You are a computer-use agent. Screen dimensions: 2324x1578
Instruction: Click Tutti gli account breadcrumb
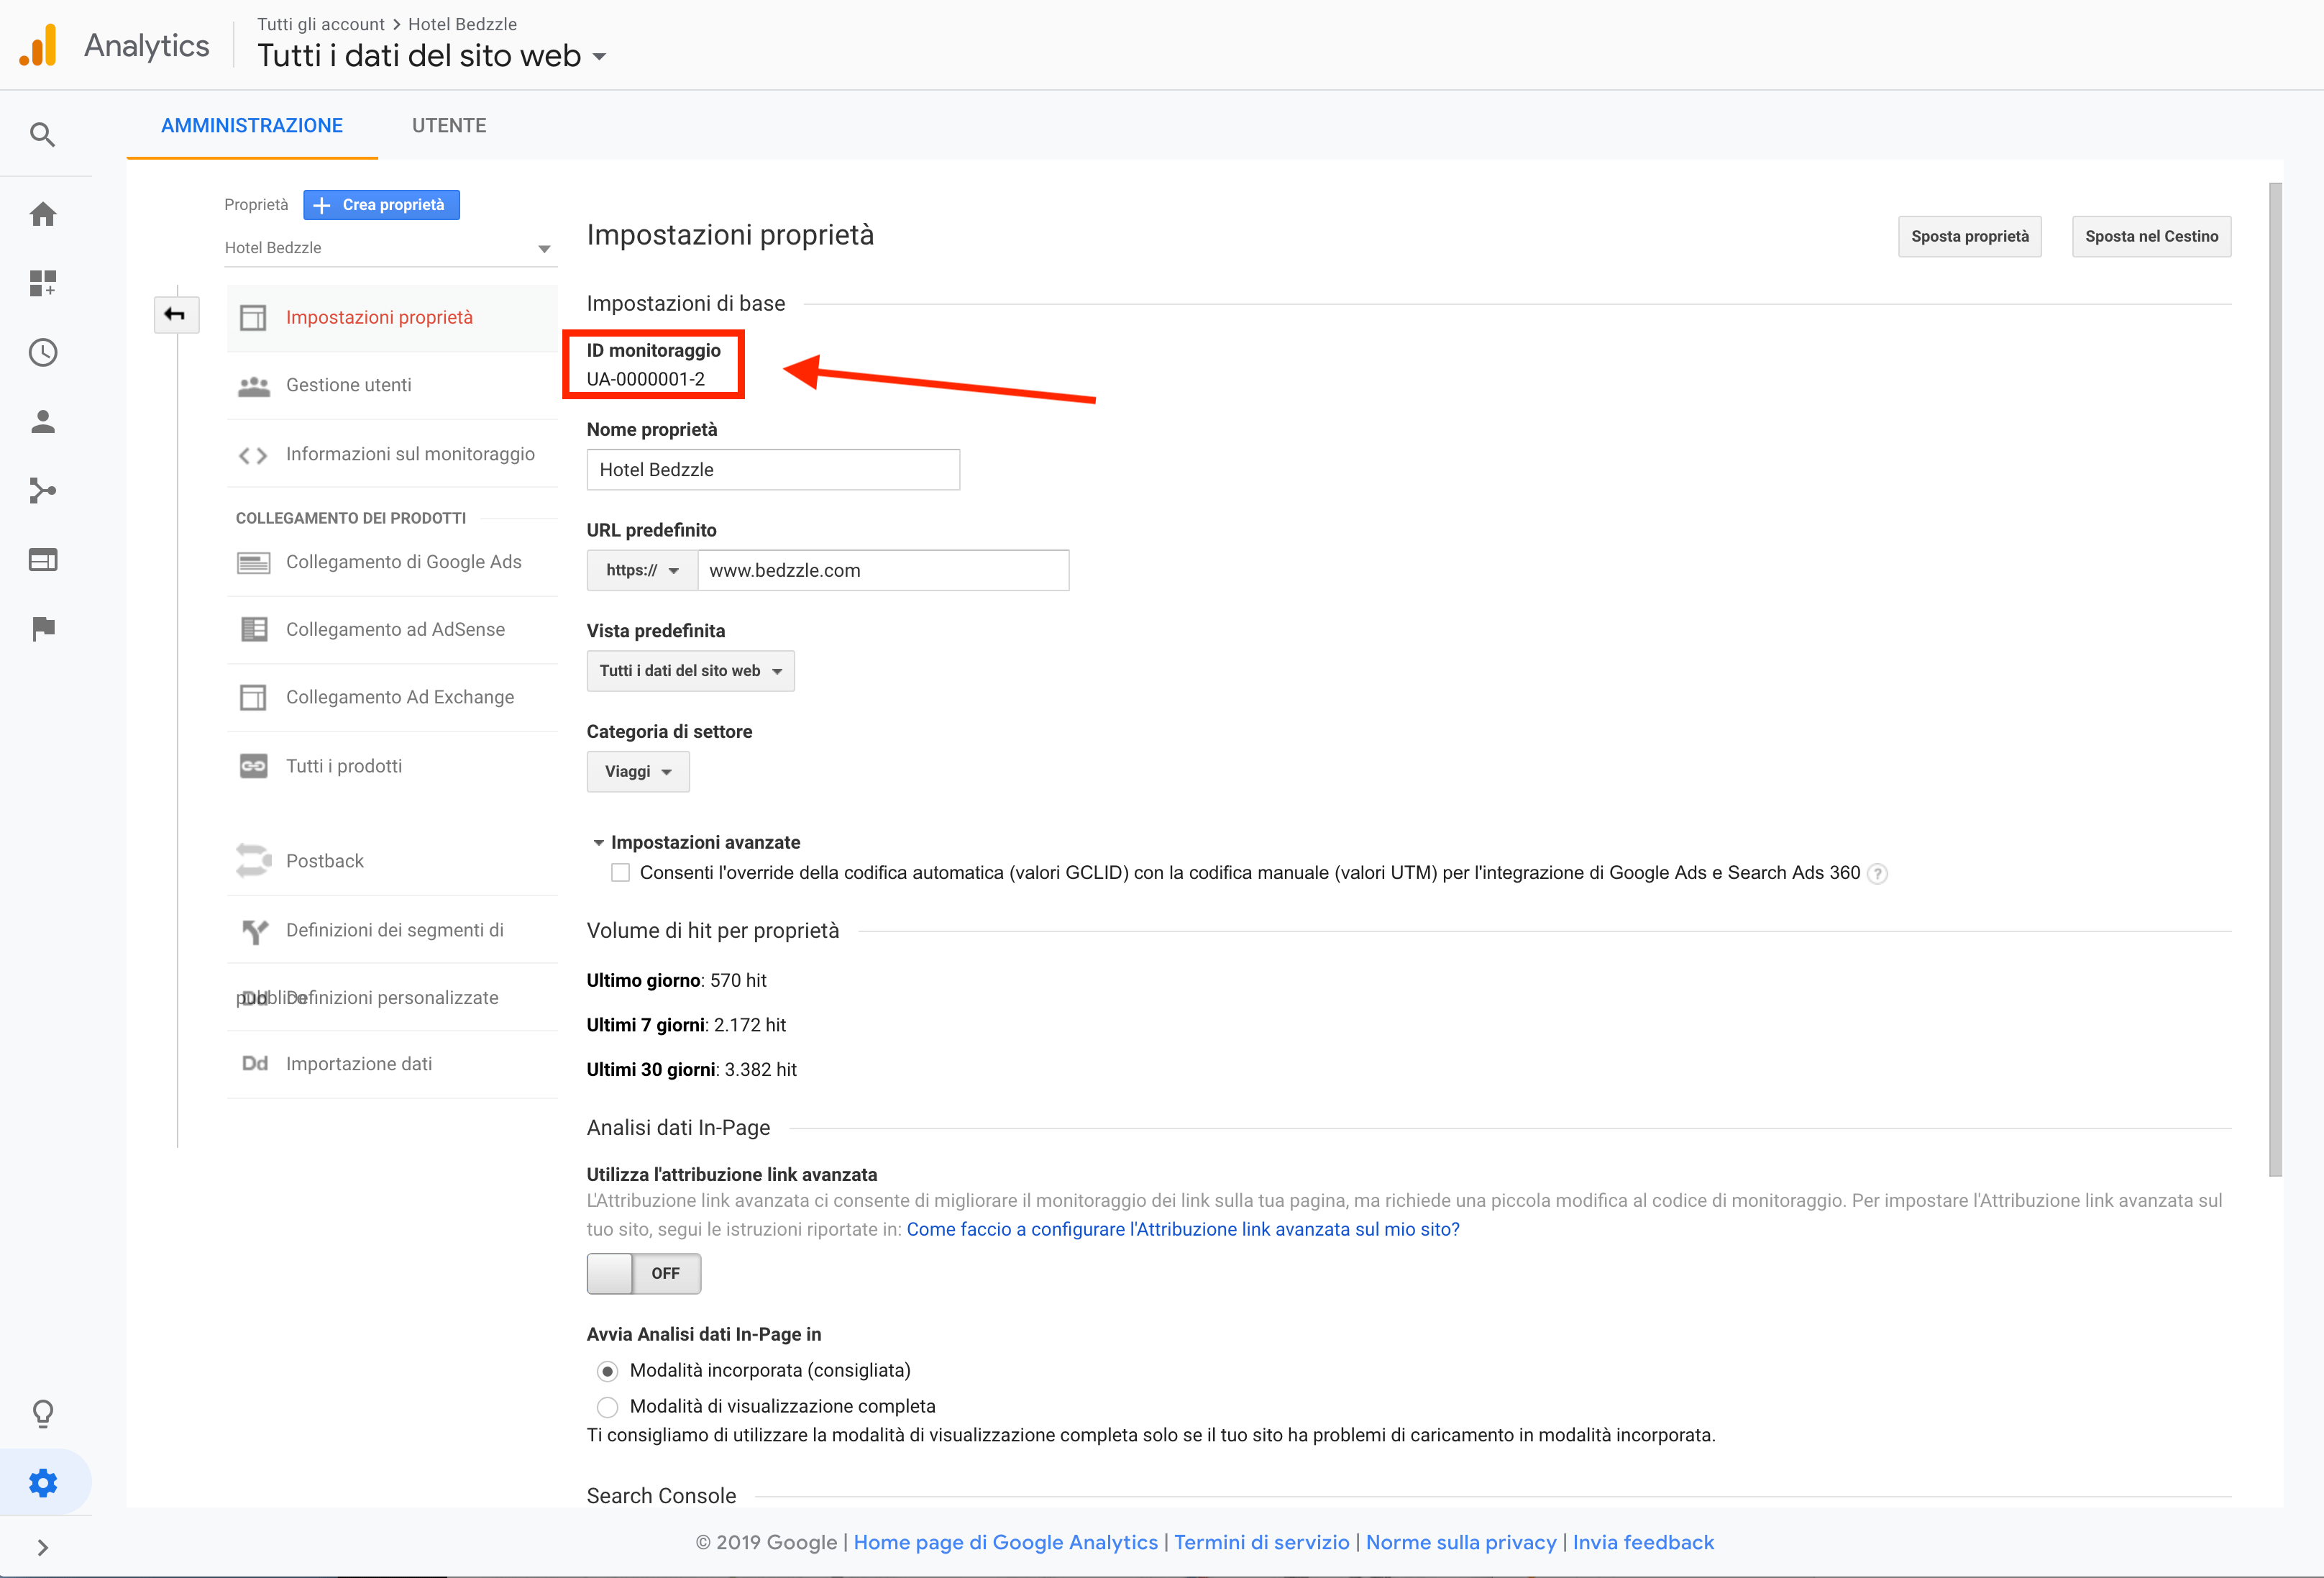click(320, 24)
